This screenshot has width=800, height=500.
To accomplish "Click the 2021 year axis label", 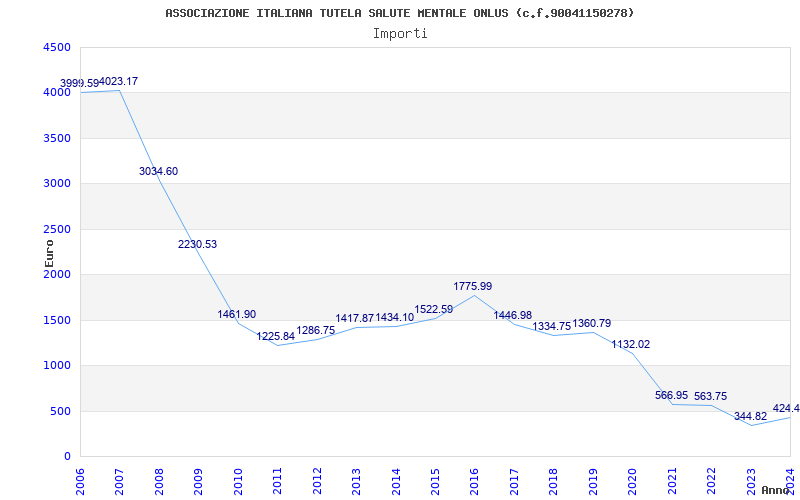I will tap(672, 481).
